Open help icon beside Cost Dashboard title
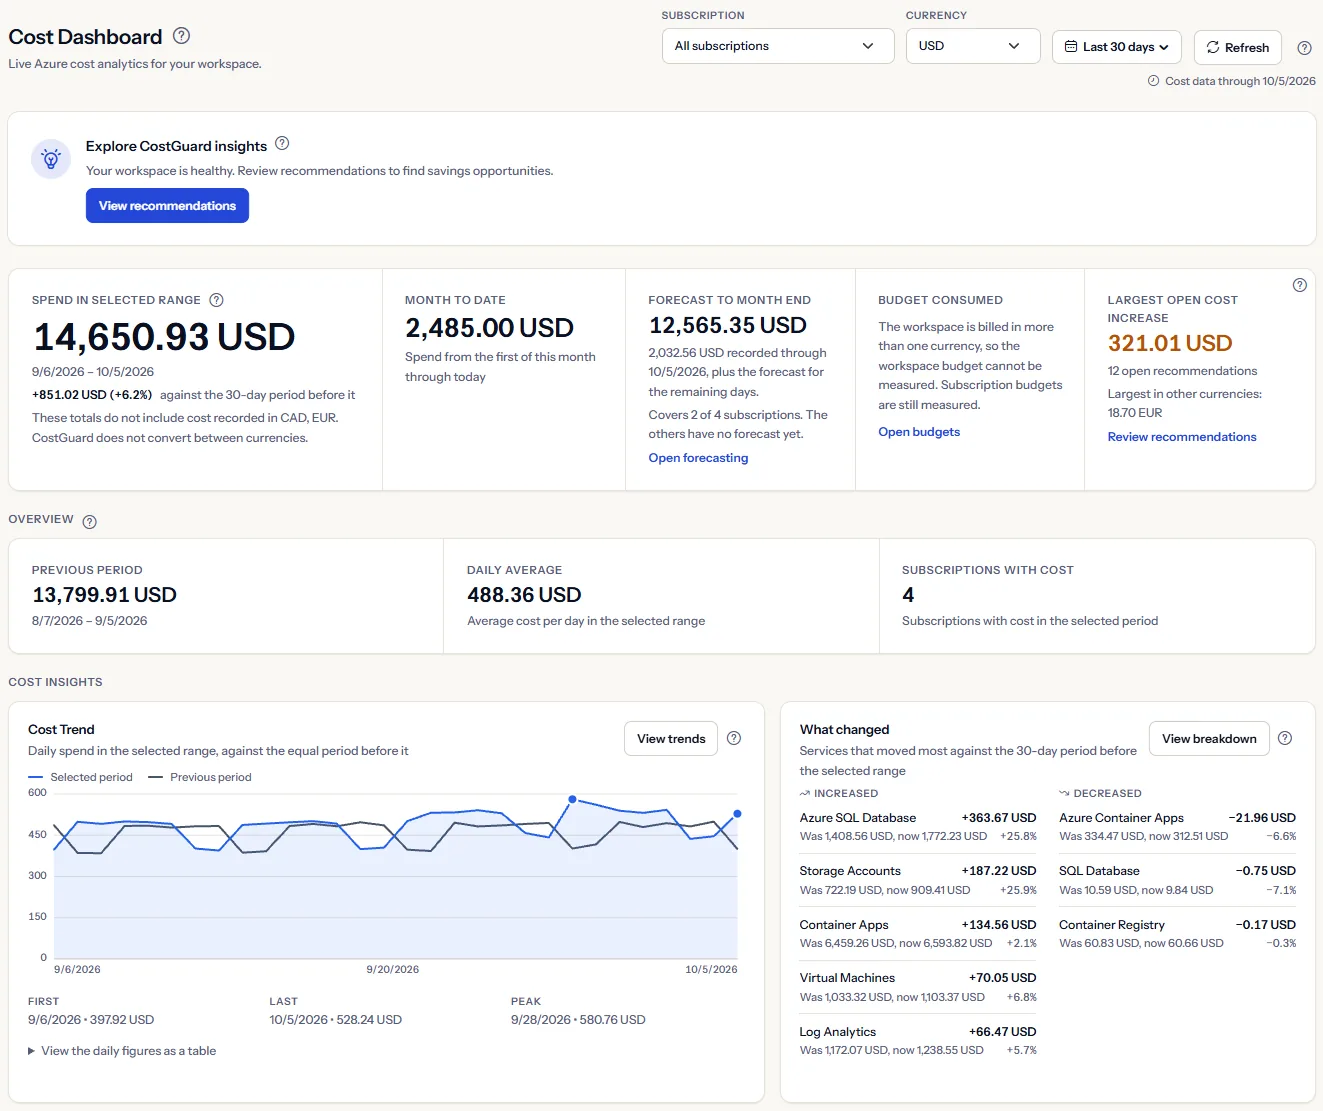Screen dimensions: 1323x1111 coord(181,36)
